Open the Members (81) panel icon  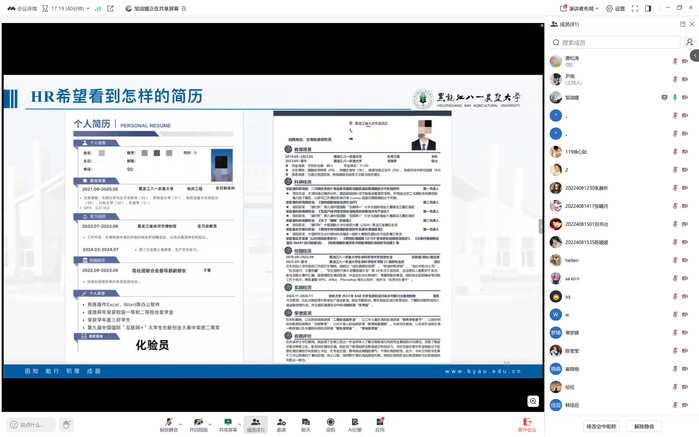coord(255,422)
